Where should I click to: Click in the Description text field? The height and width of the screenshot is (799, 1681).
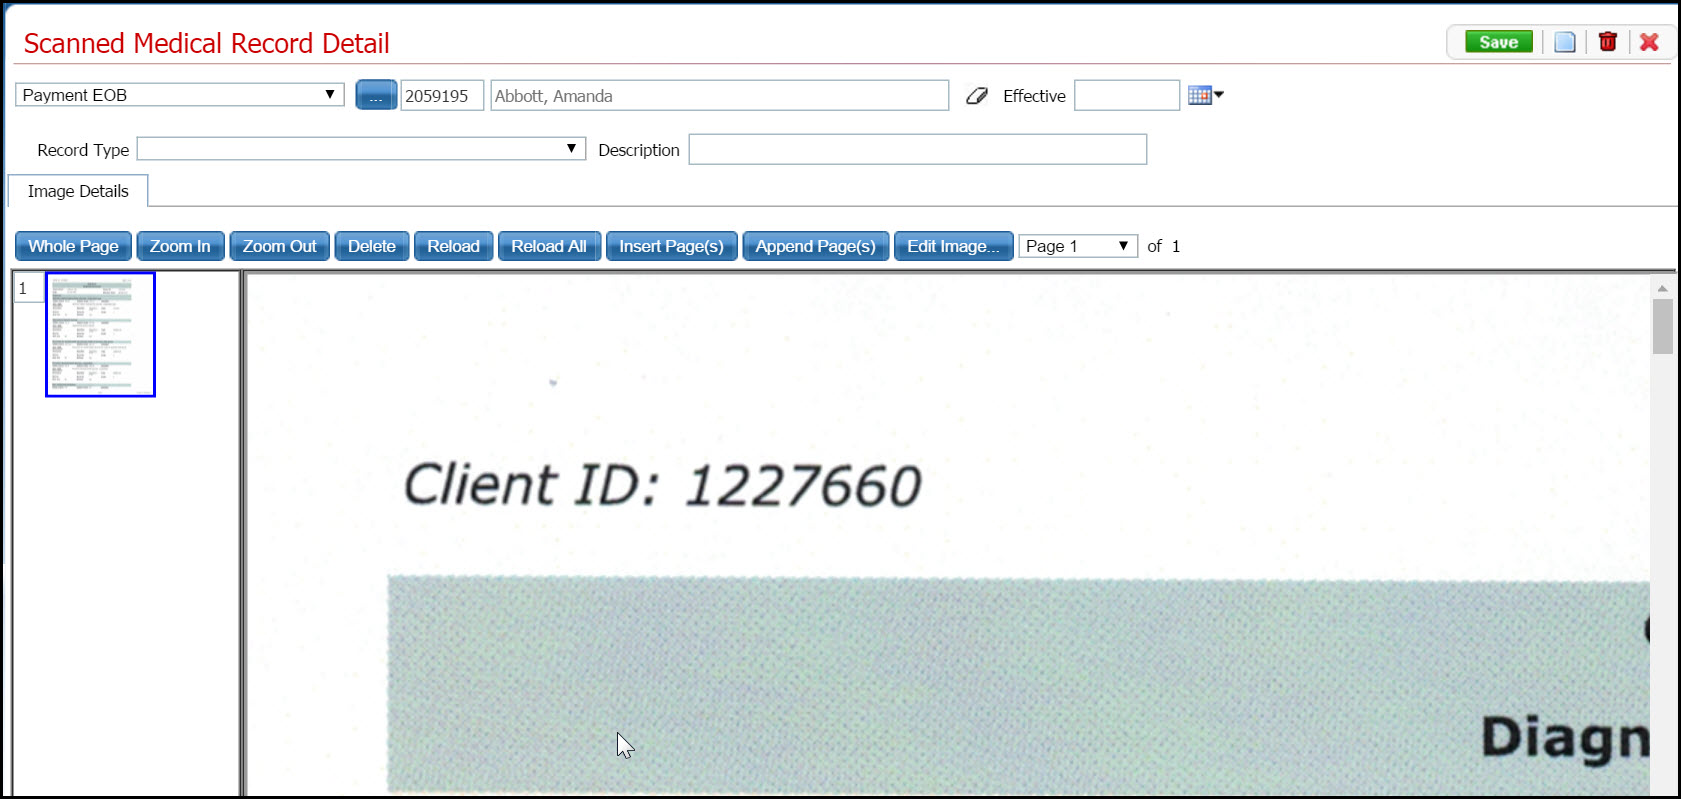tap(917, 150)
